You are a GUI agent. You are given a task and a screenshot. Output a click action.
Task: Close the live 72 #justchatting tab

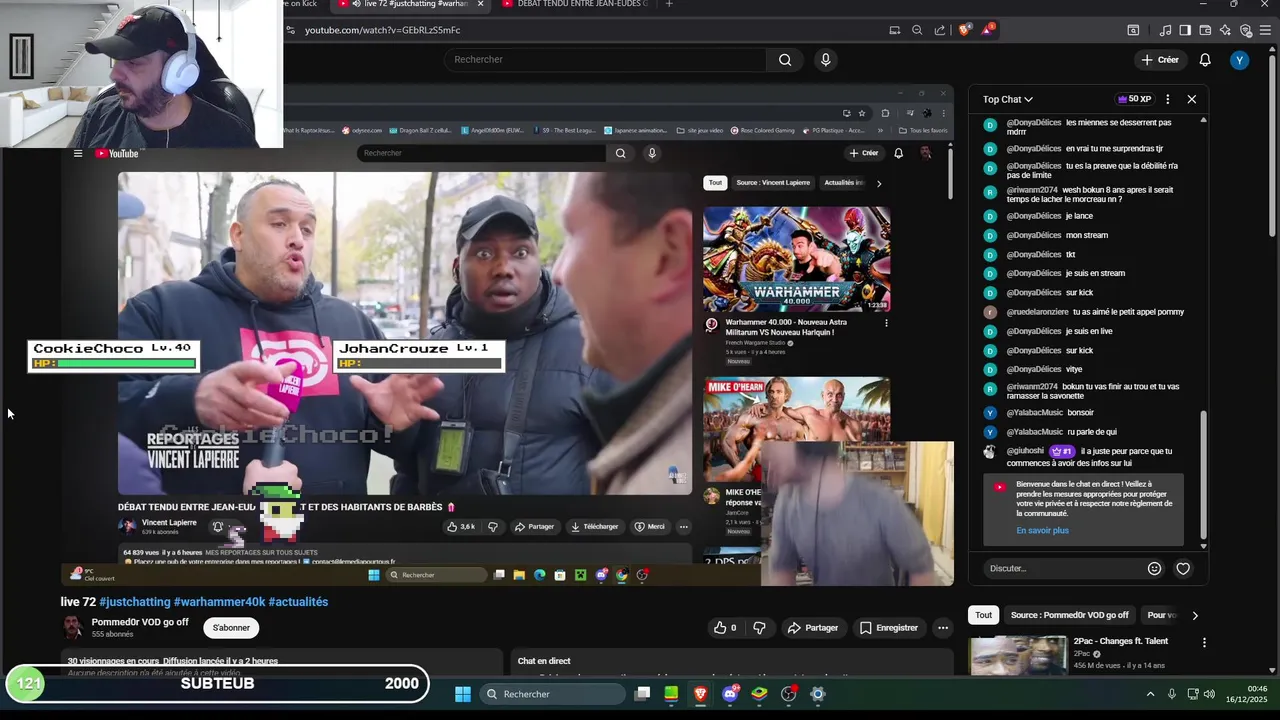[x=480, y=4]
